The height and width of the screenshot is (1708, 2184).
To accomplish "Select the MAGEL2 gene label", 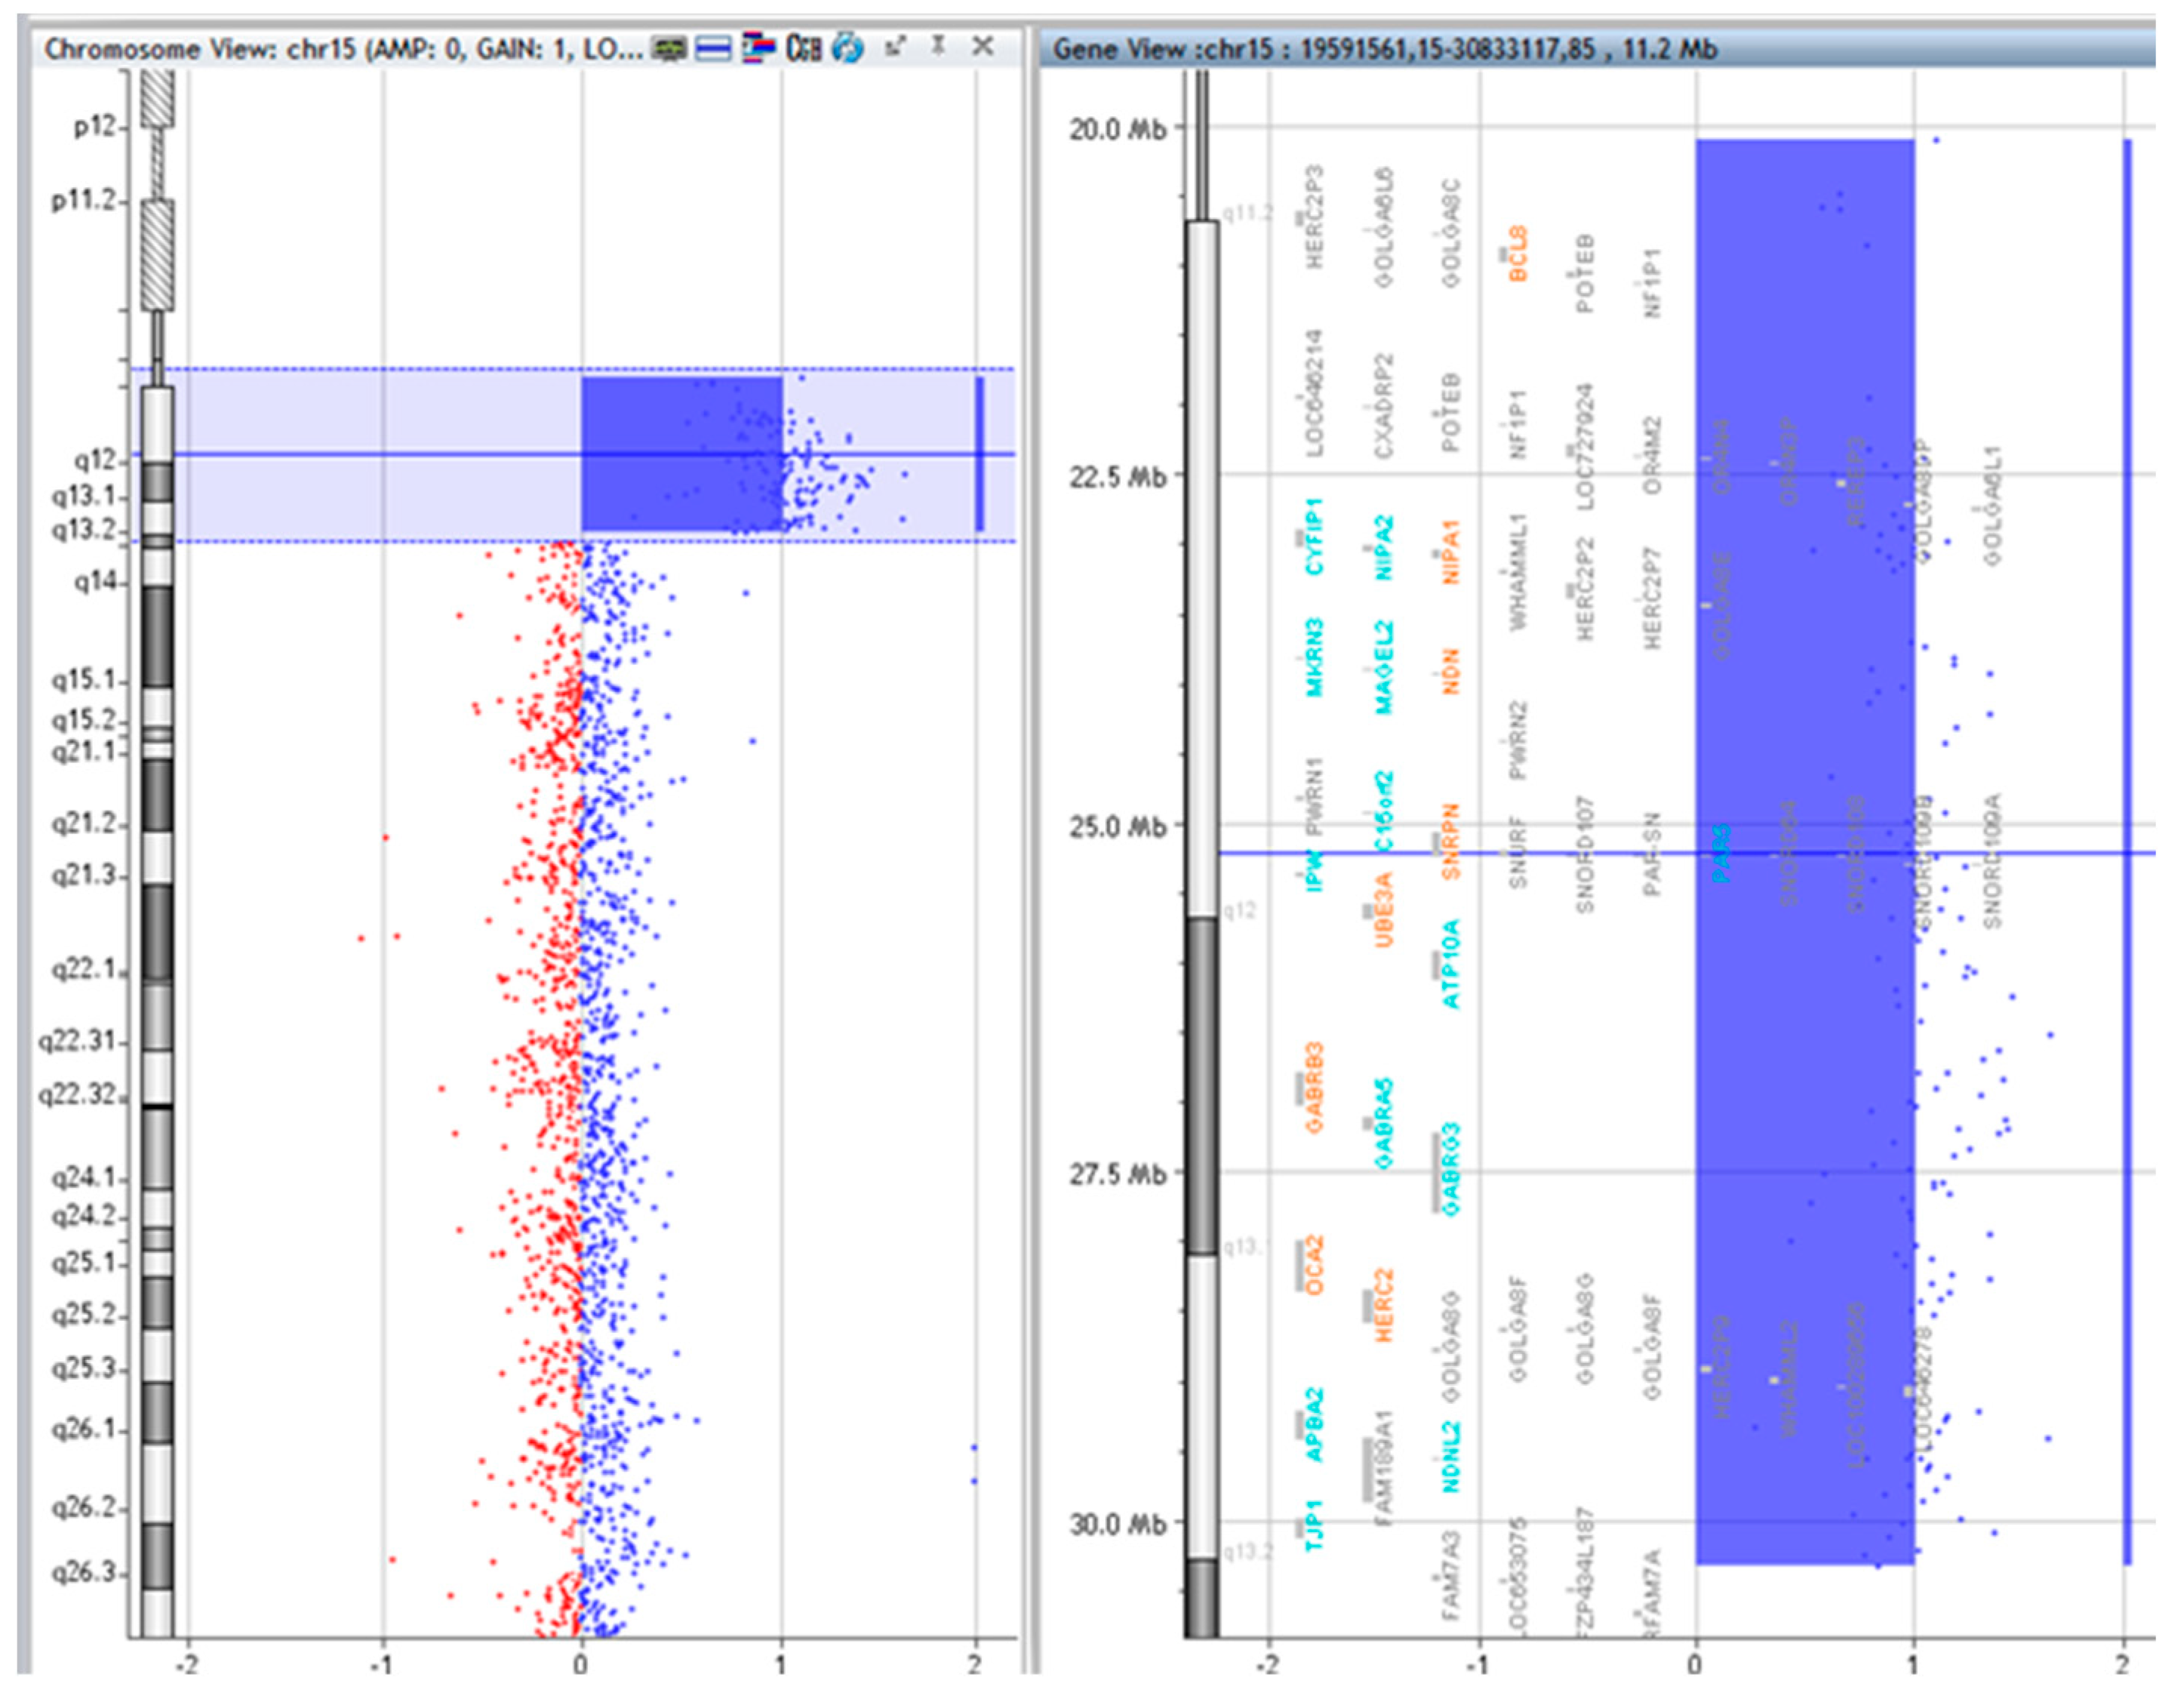I will pyautogui.click(x=1383, y=668).
